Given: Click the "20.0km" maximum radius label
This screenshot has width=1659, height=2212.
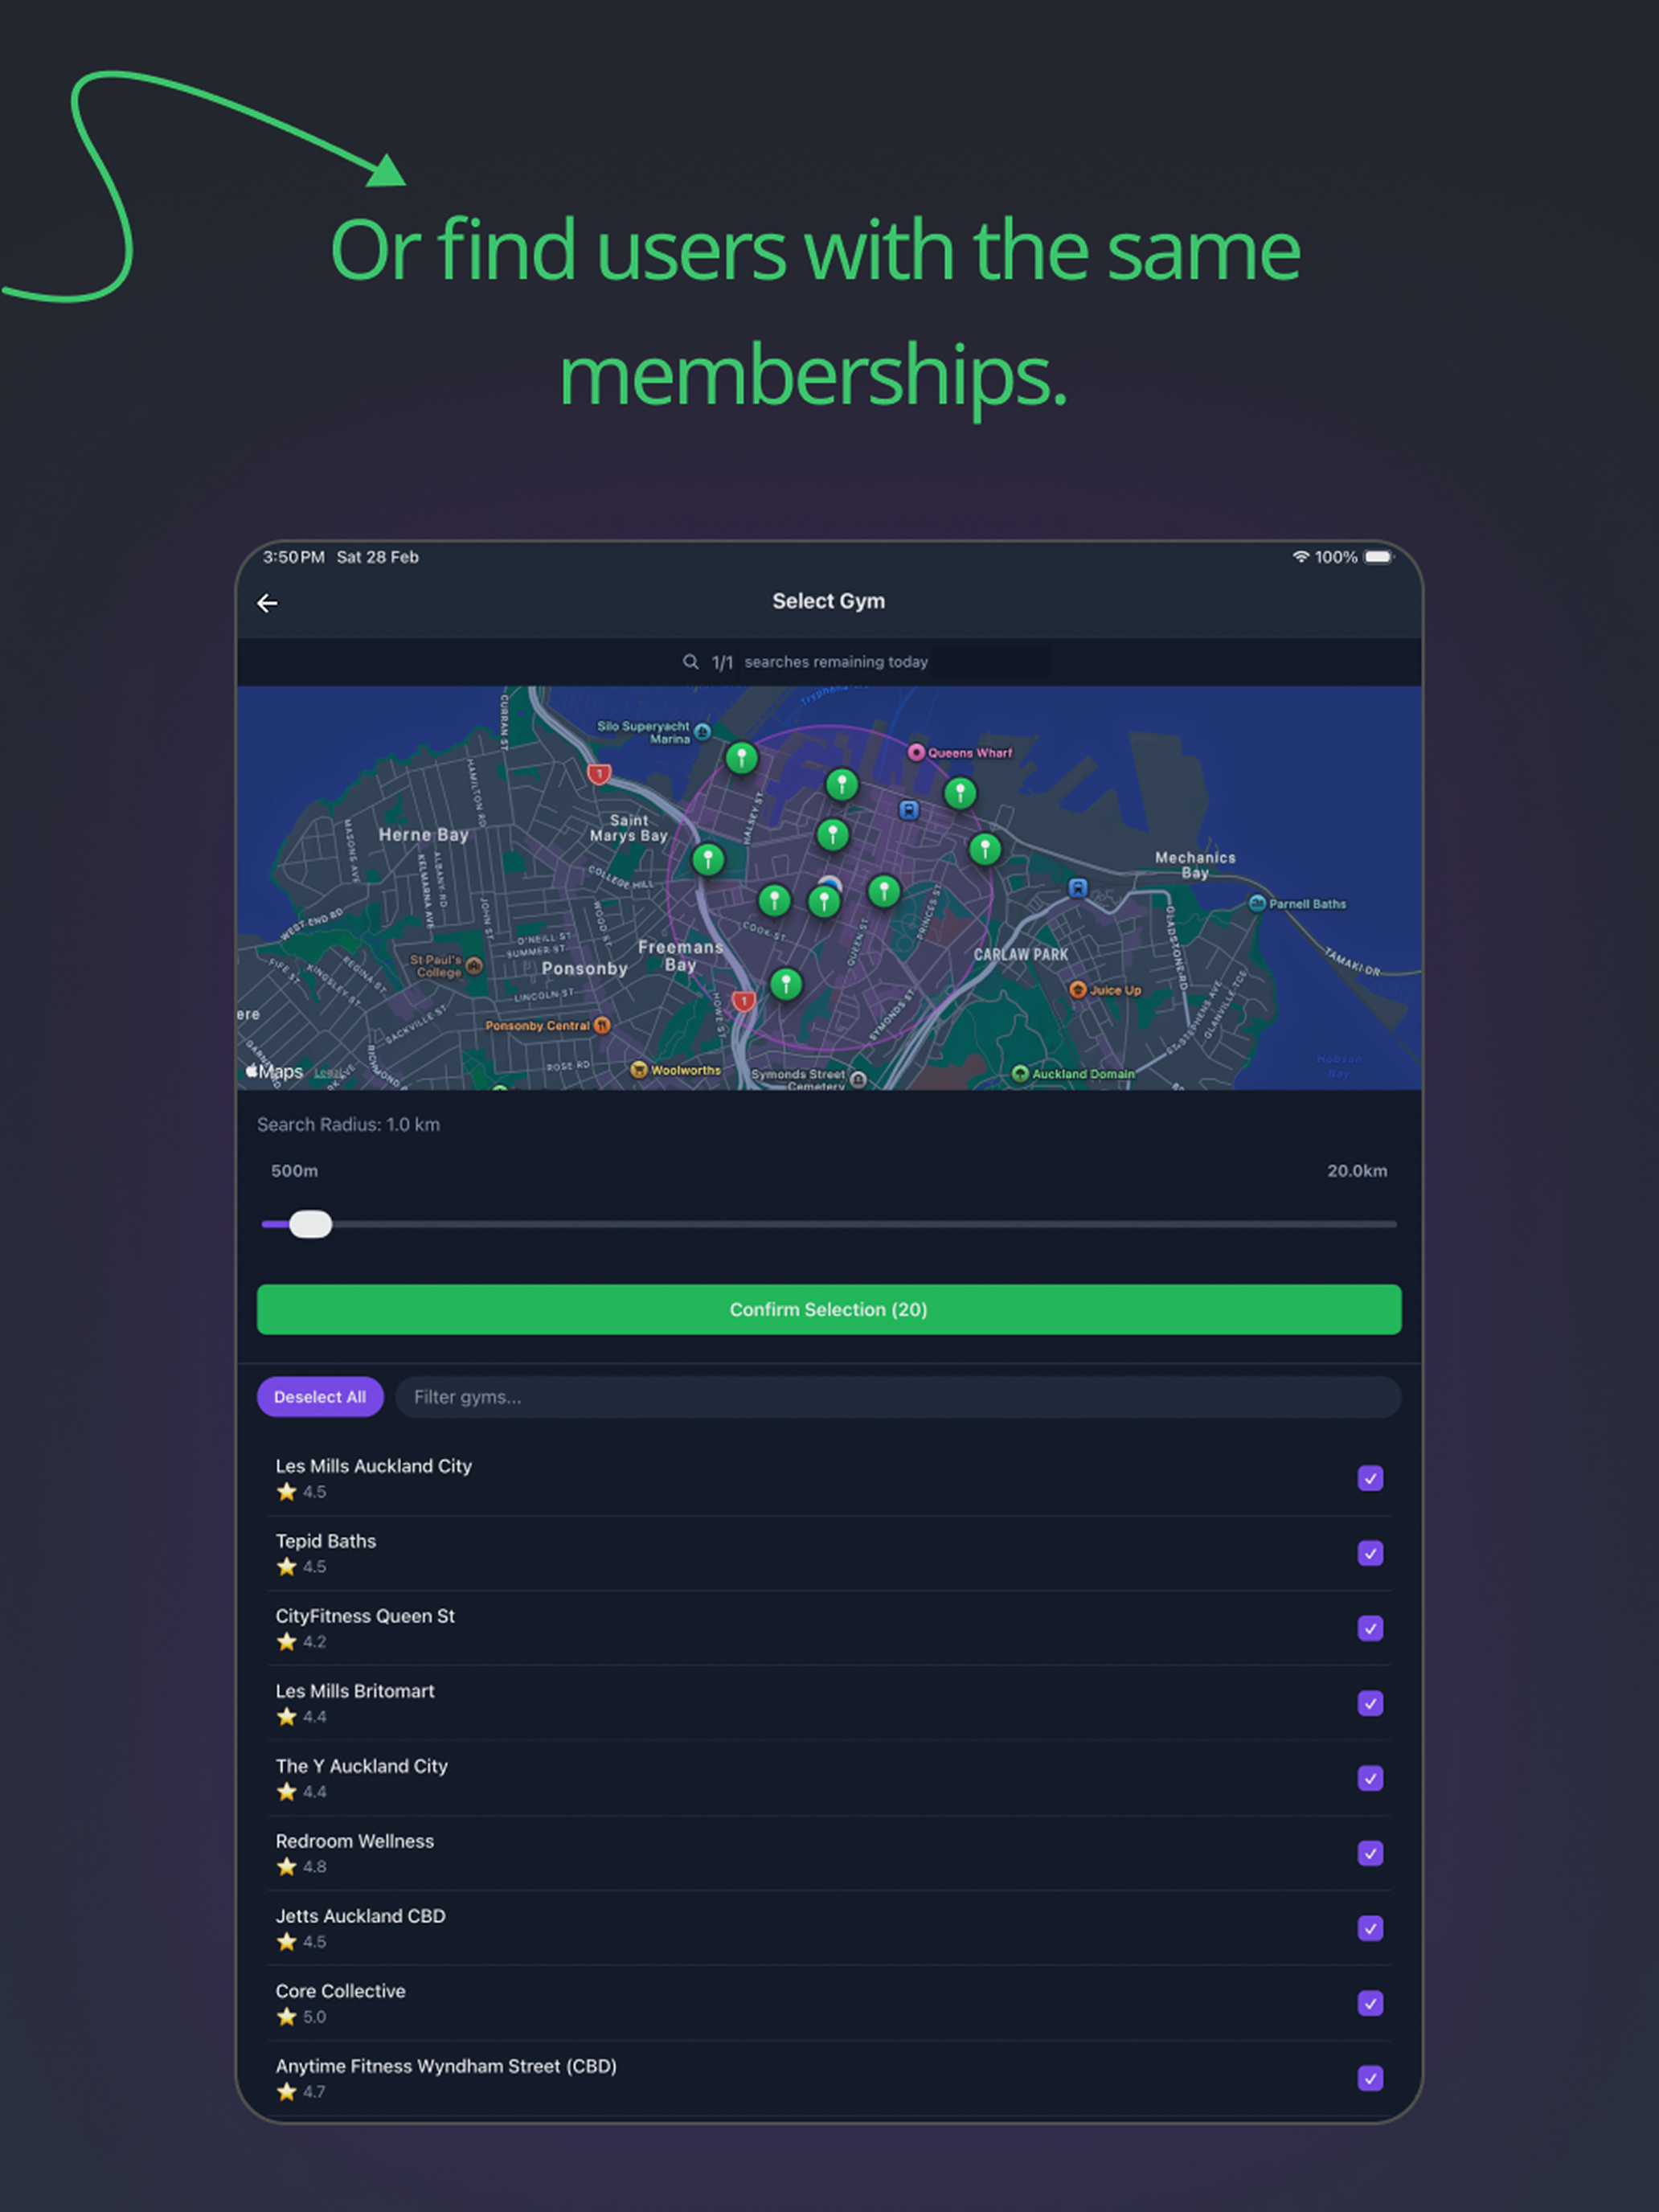Looking at the screenshot, I should [x=1357, y=1171].
